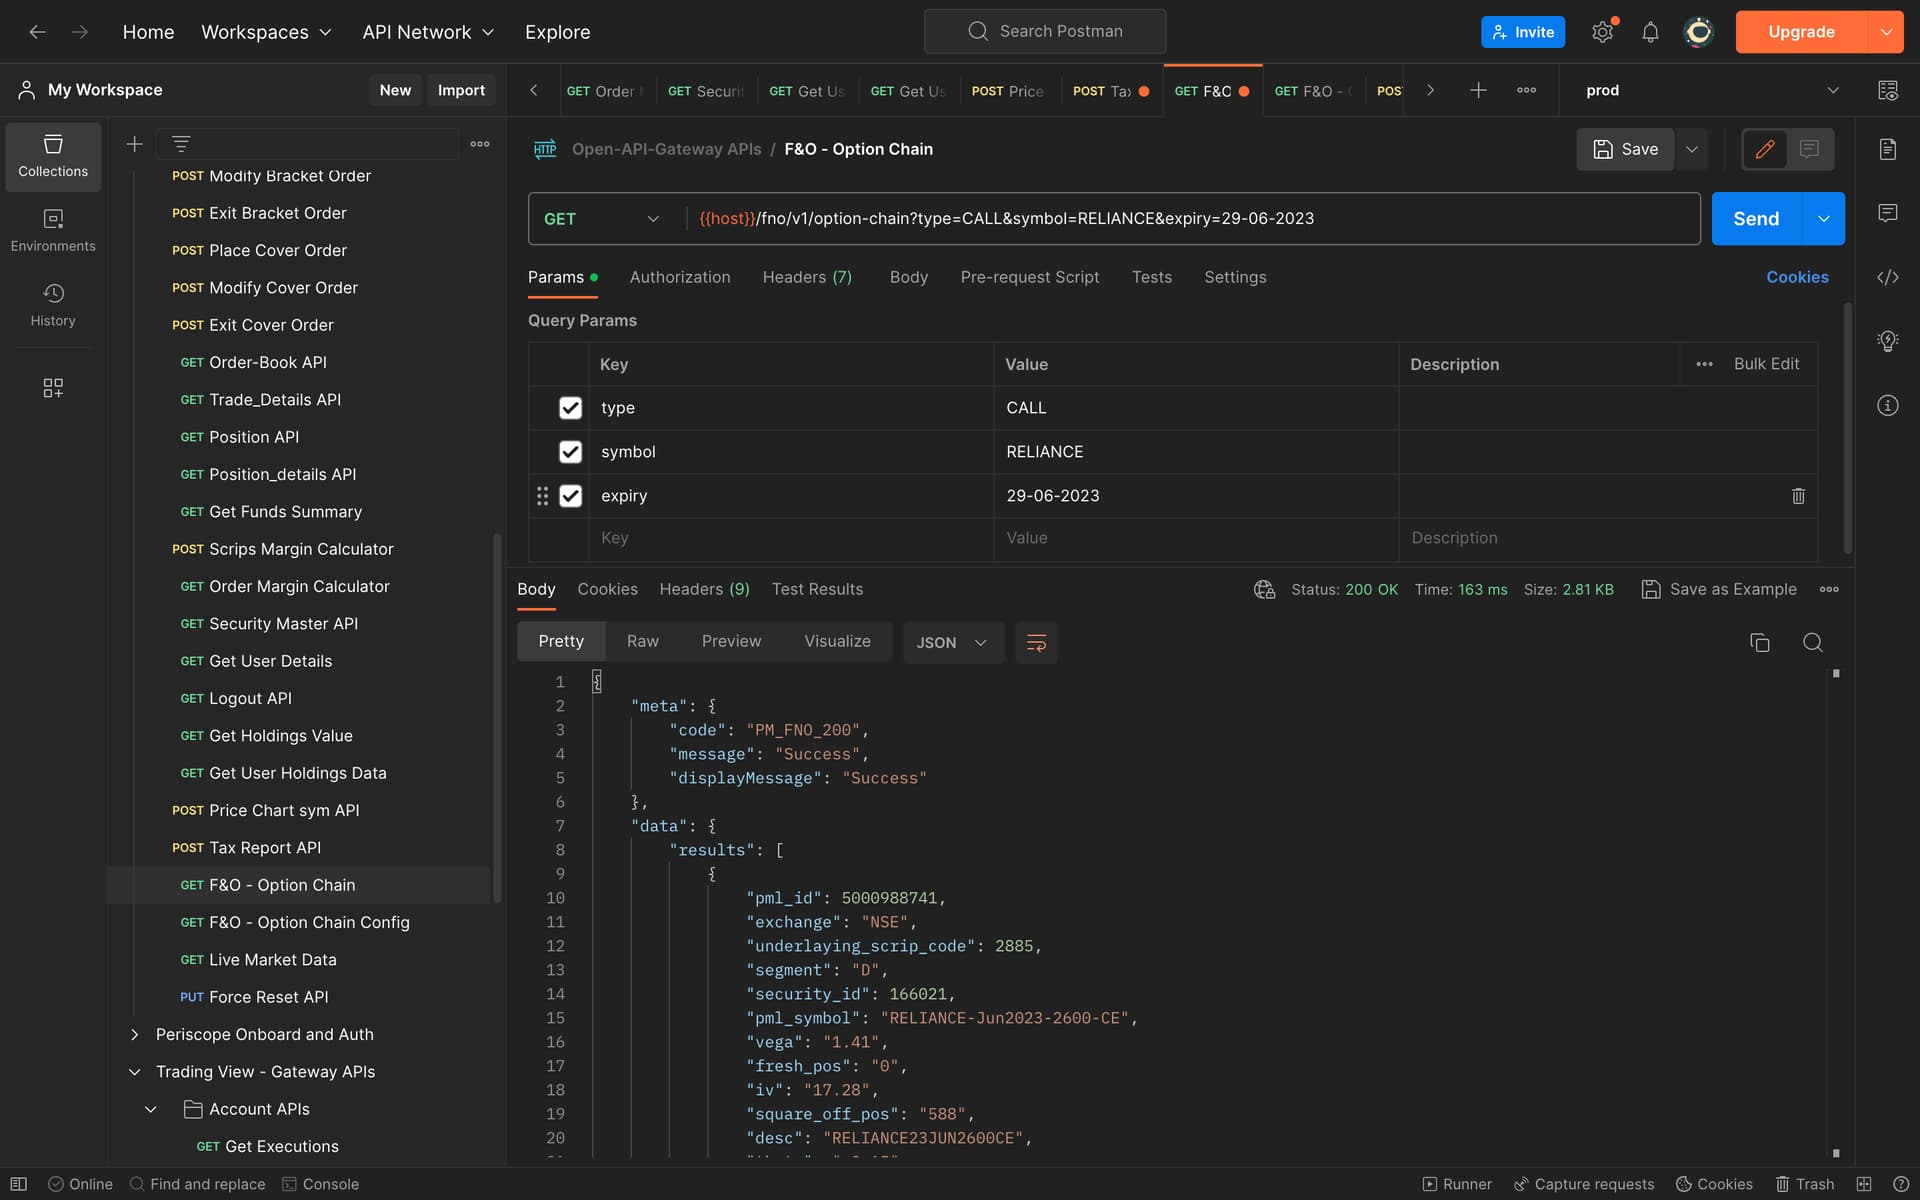The image size is (1920, 1200).
Task: Open the History sidebar panel
Action: pos(53,305)
